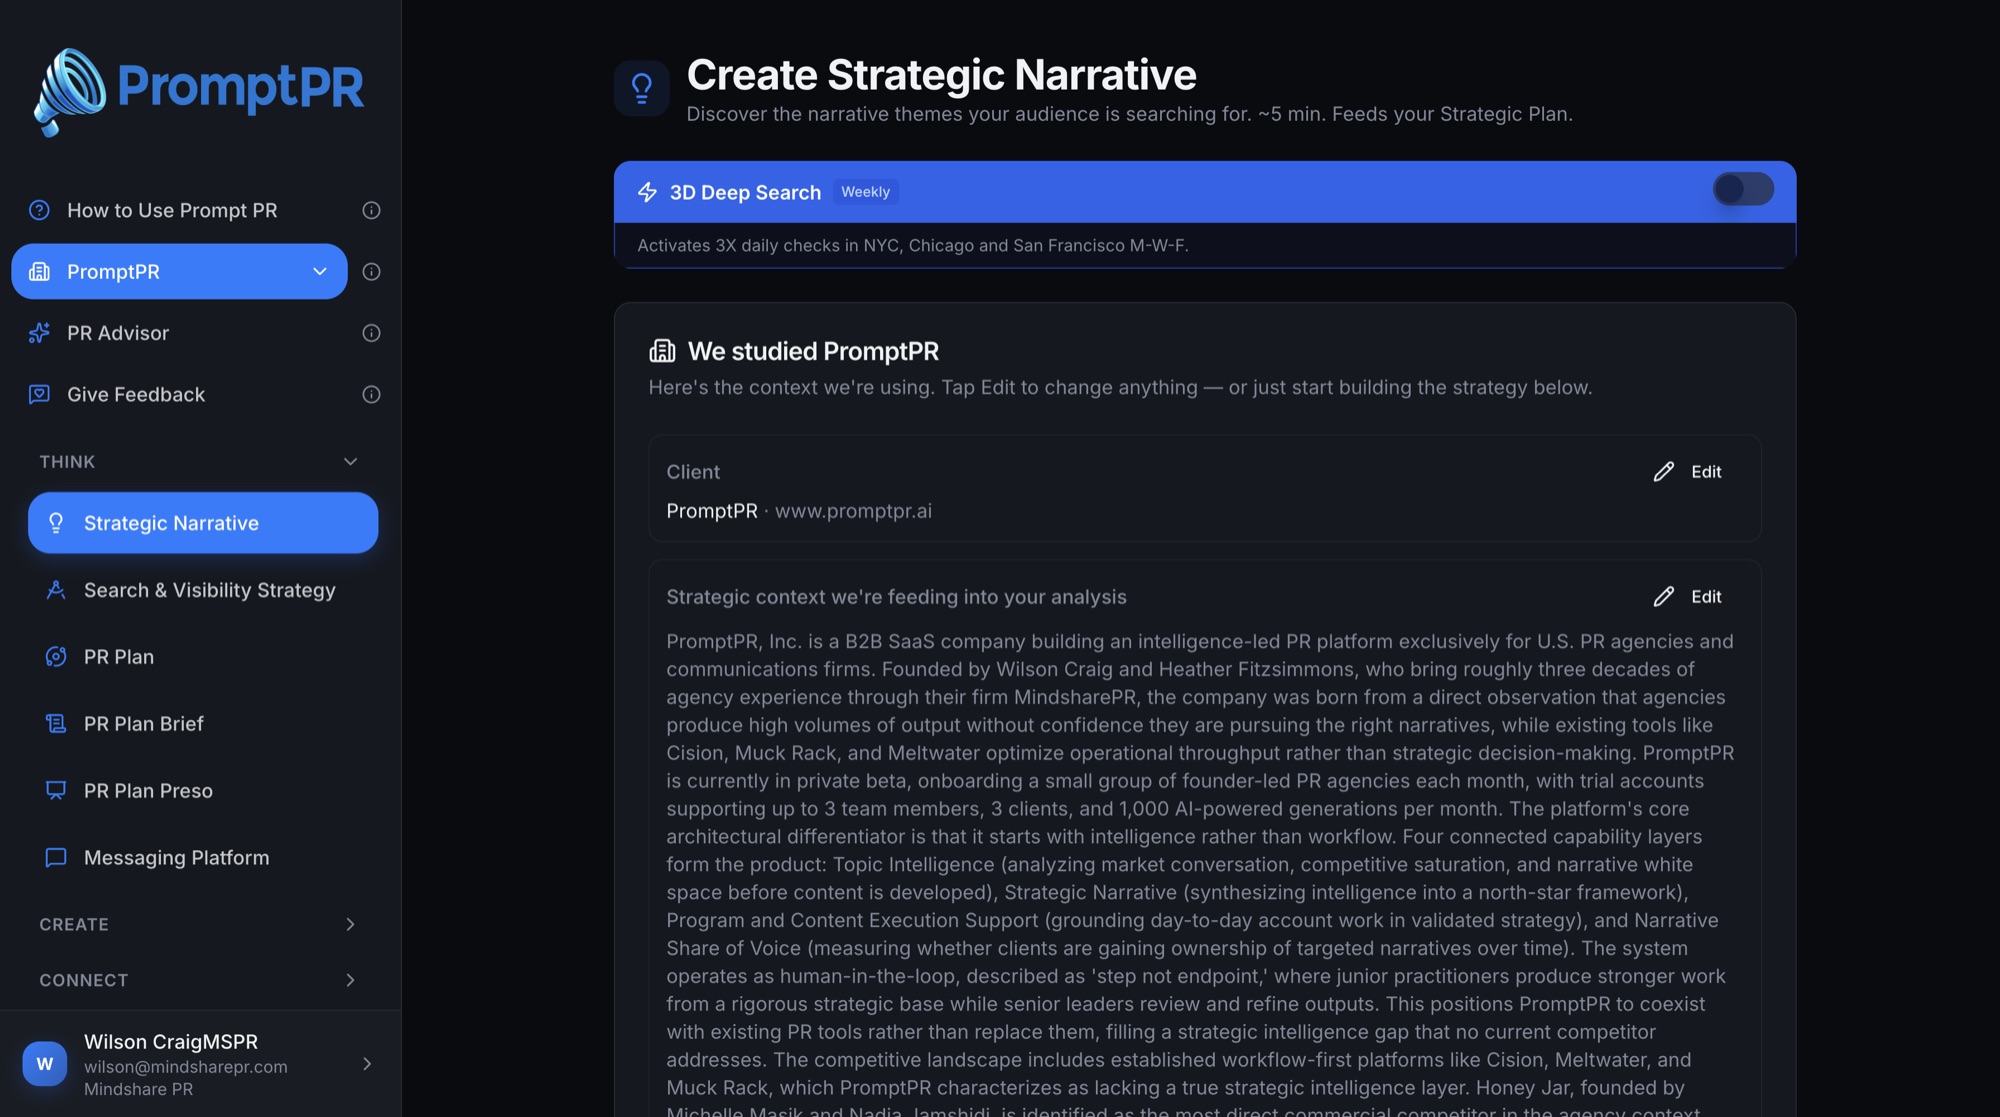Click the Give Feedback heart-message icon
The height and width of the screenshot is (1117, 2000).
pos(39,394)
